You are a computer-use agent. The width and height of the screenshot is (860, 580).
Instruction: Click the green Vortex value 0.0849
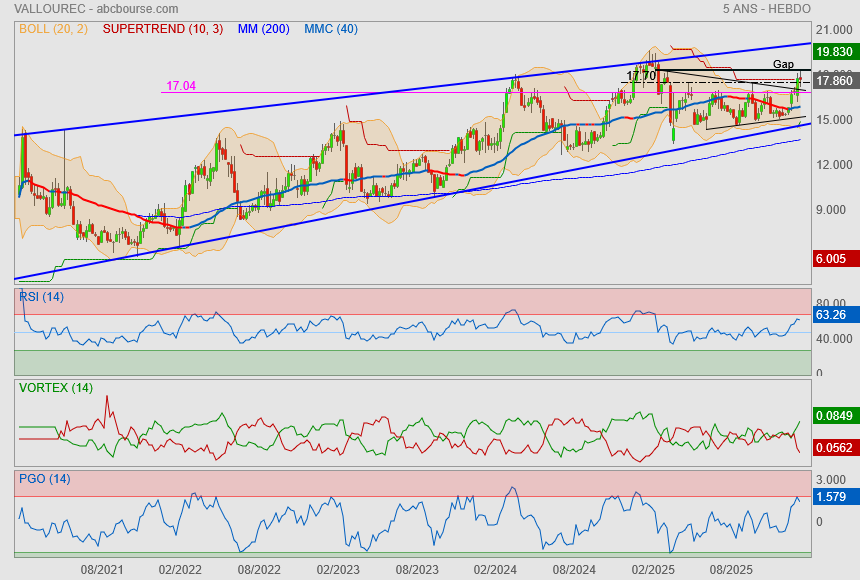pos(835,415)
